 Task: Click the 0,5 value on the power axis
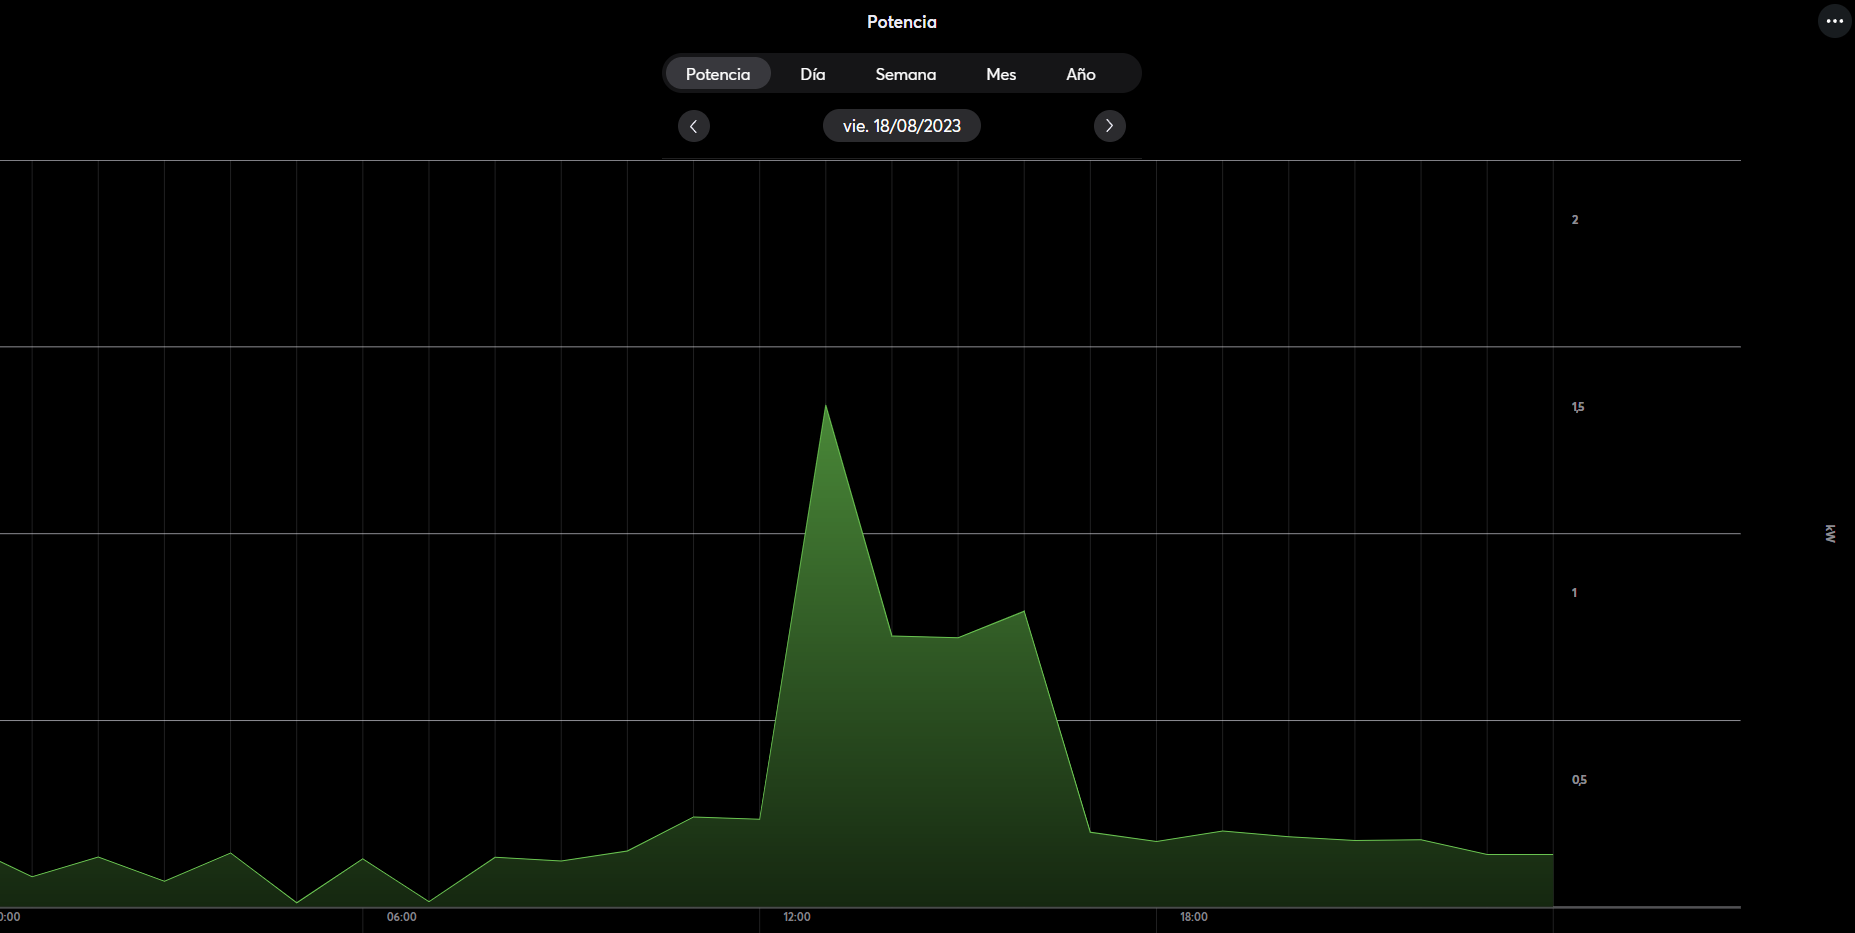[x=1579, y=780]
